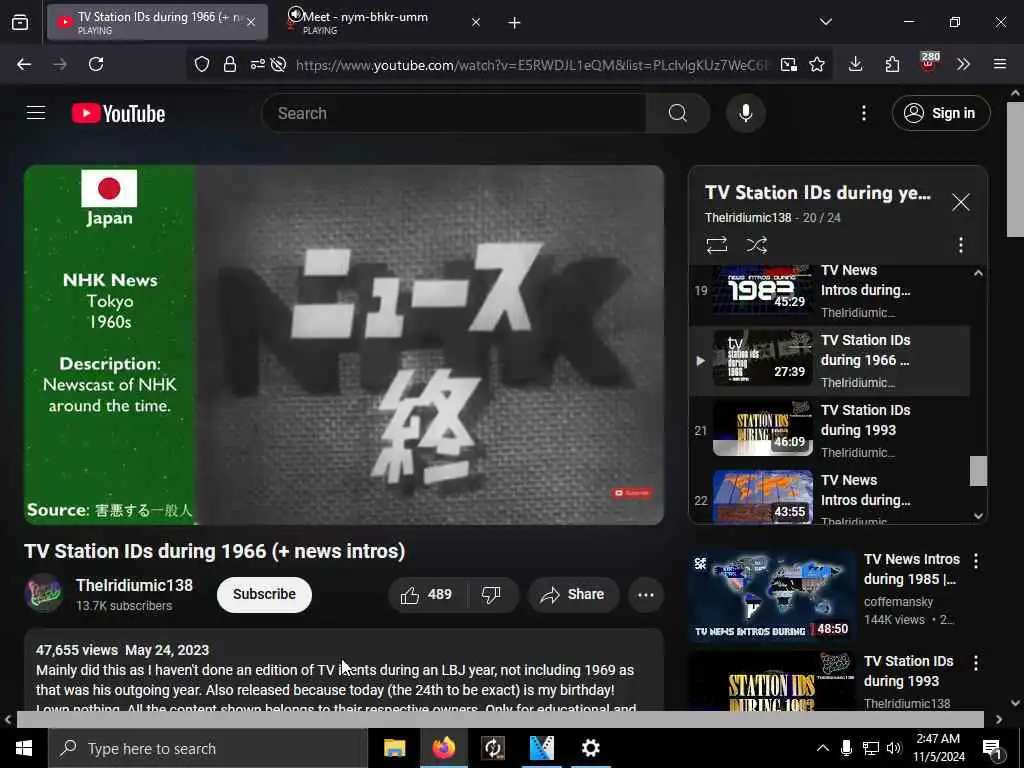Open recommended TV News Intros during 1985
This screenshot has width=1024, height=768.
pos(771,595)
